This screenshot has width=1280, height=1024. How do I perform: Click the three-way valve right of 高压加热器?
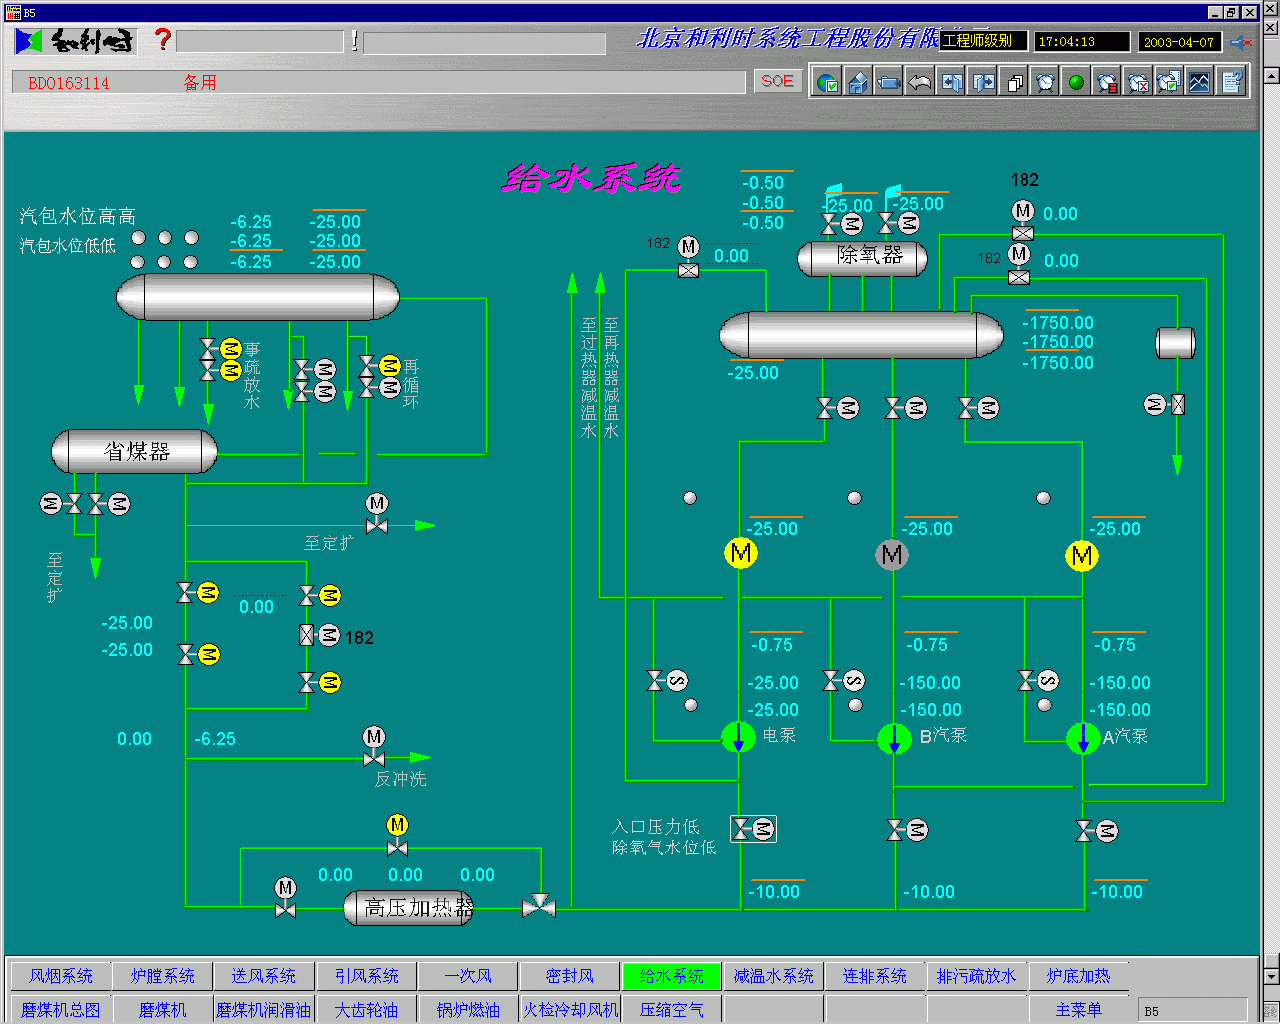[x=539, y=906]
